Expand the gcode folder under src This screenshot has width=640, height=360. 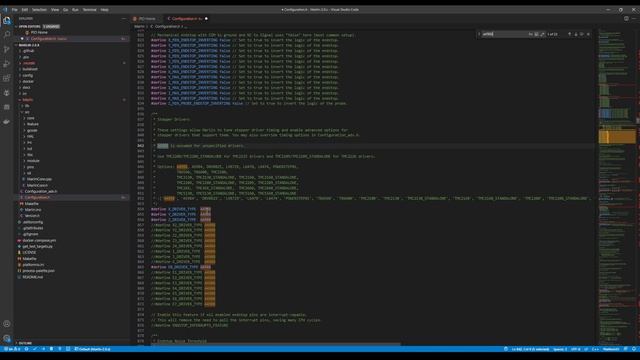32,130
